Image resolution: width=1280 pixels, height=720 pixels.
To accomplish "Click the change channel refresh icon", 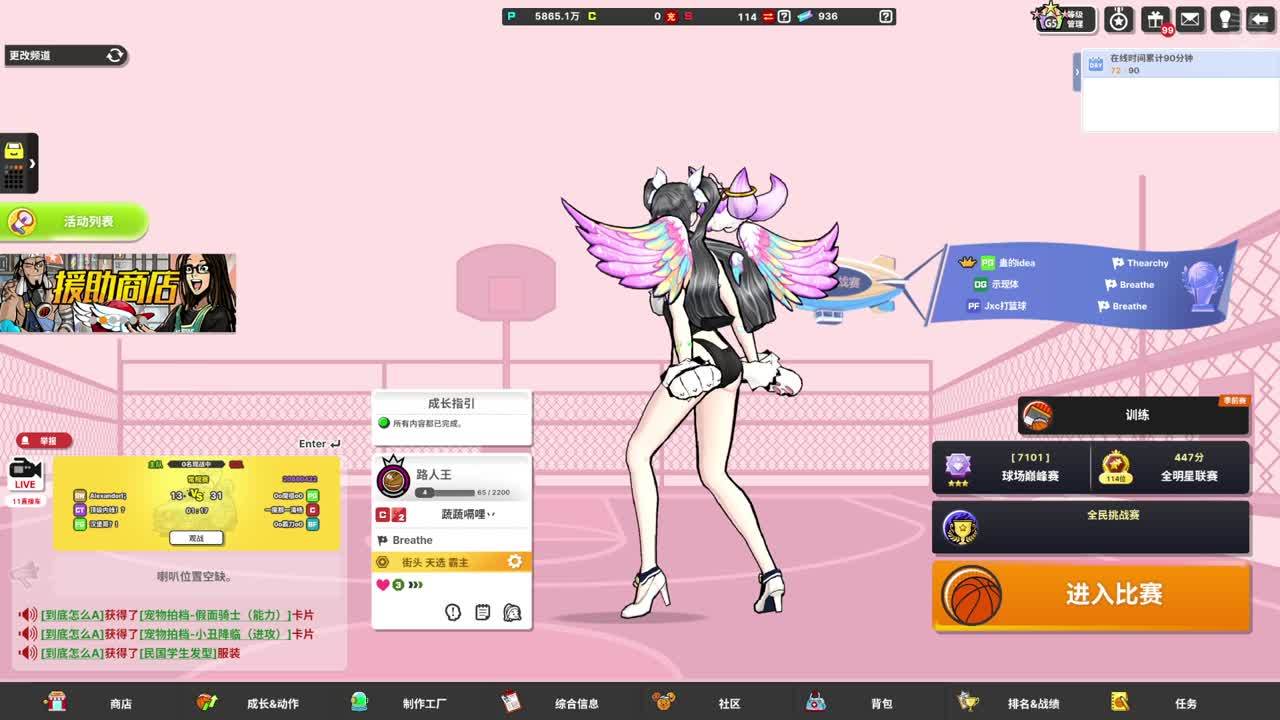I will 115,55.
